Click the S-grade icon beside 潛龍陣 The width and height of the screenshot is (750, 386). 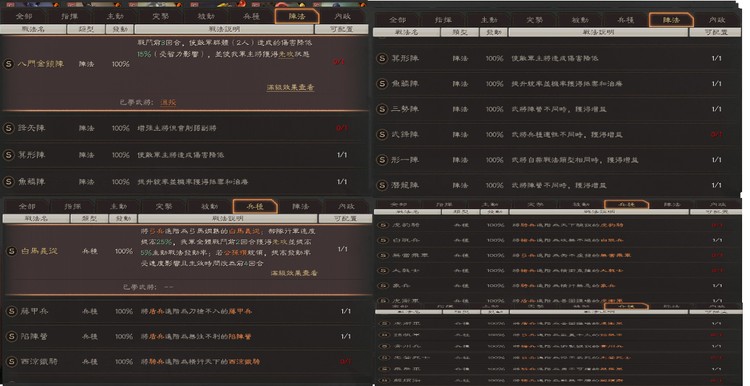click(x=382, y=185)
